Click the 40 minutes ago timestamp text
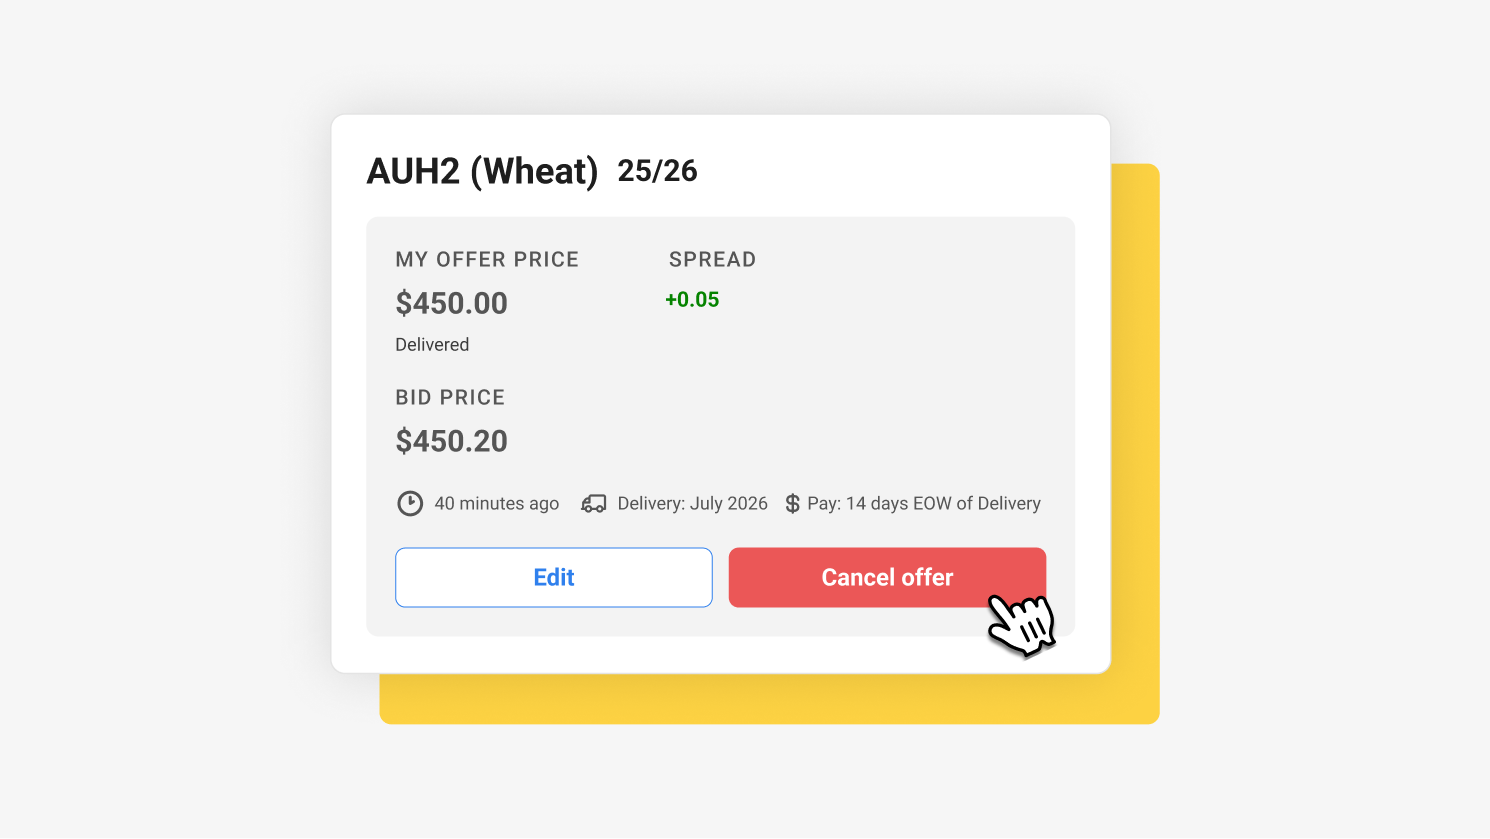 point(496,503)
